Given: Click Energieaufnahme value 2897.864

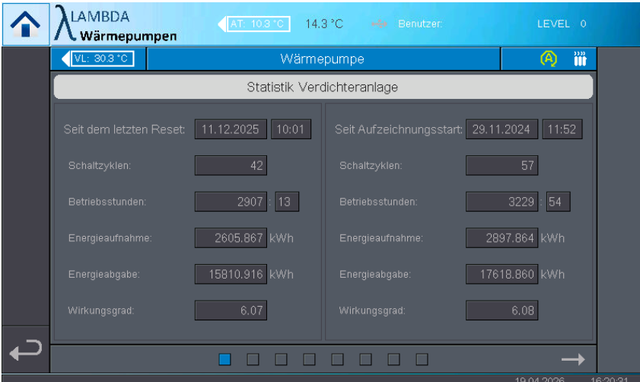Looking at the screenshot, I should 502,238.
